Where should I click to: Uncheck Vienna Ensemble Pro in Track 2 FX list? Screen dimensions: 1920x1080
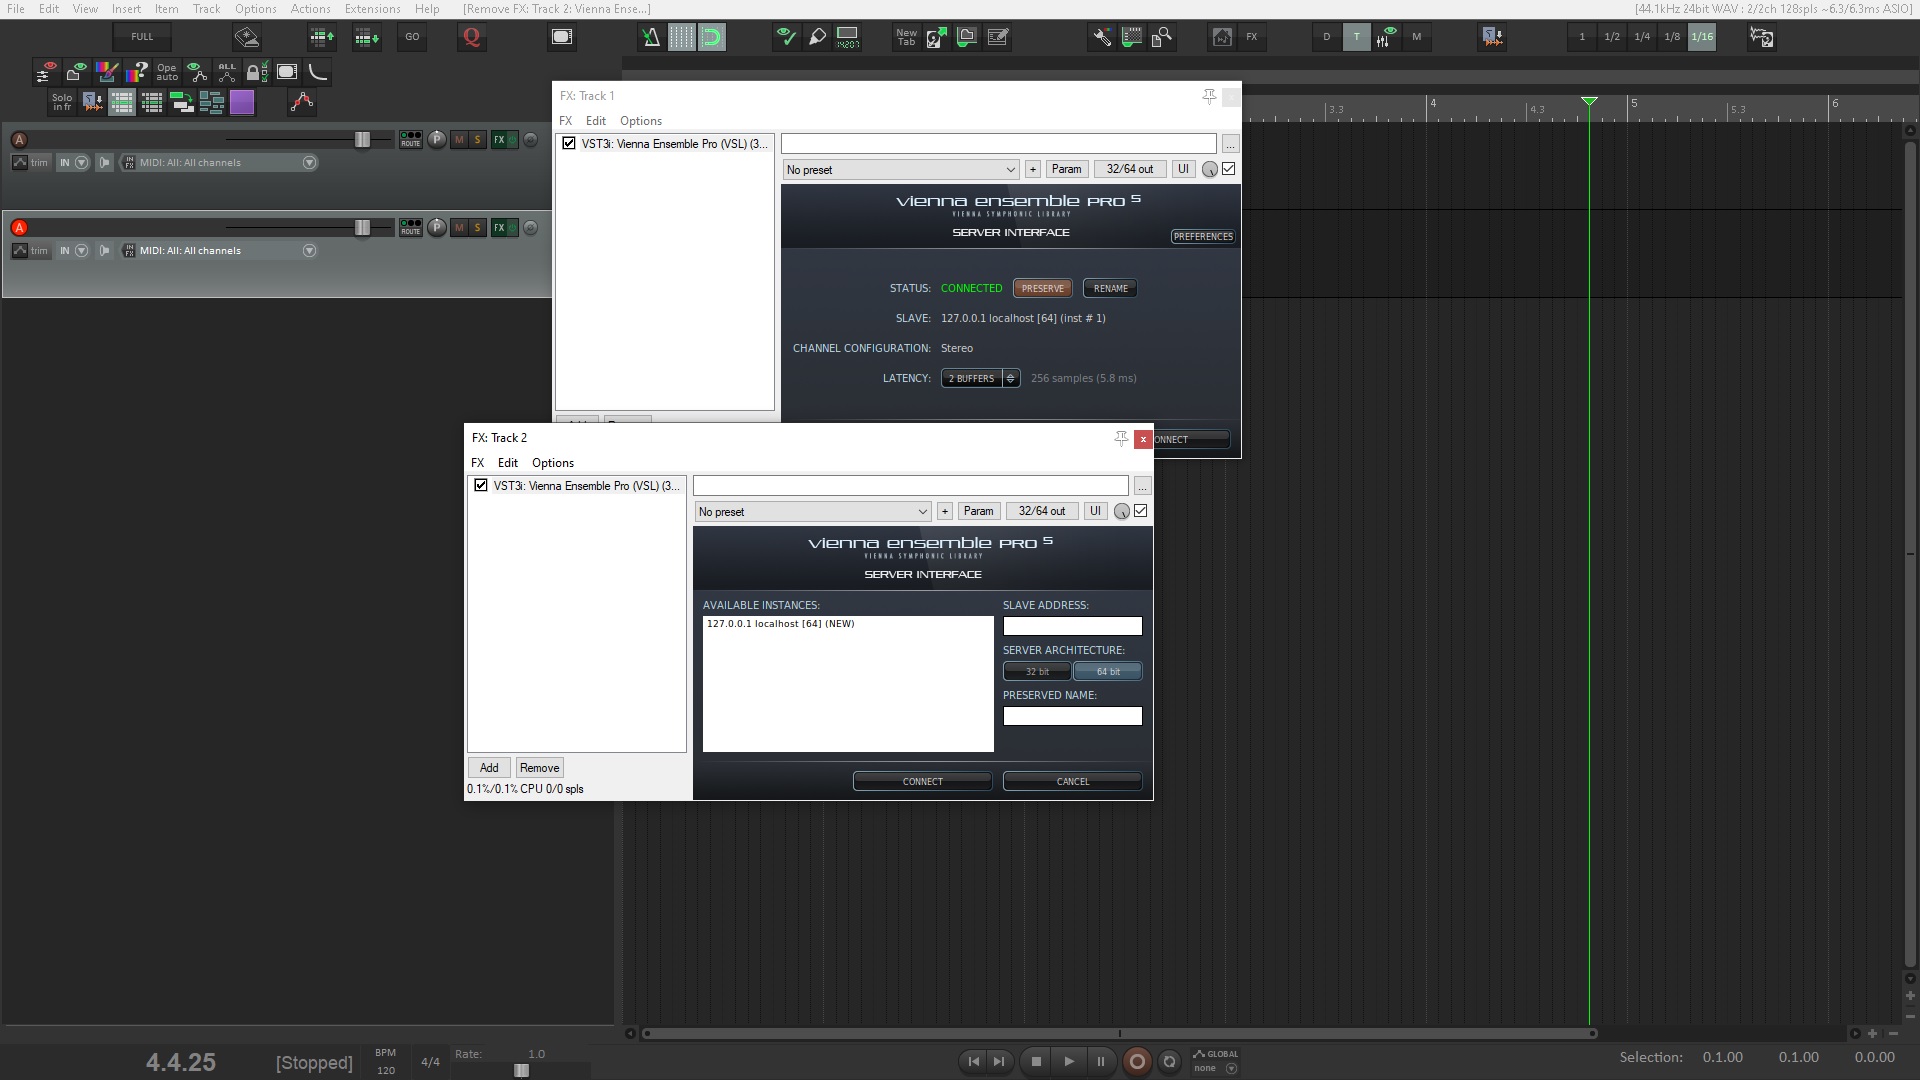tap(481, 485)
